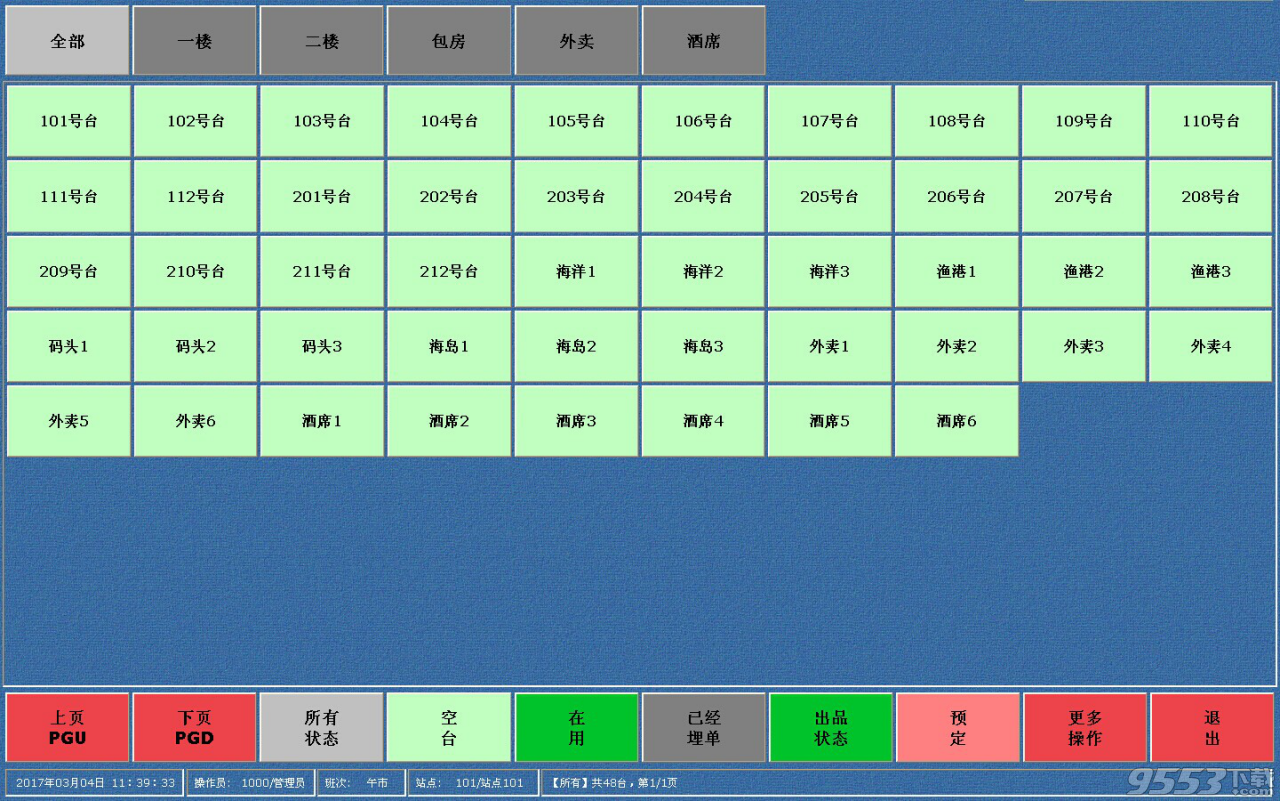Open room 渔港2
This screenshot has width=1280, height=801.
pyautogui.click(x=1083, y=271)
